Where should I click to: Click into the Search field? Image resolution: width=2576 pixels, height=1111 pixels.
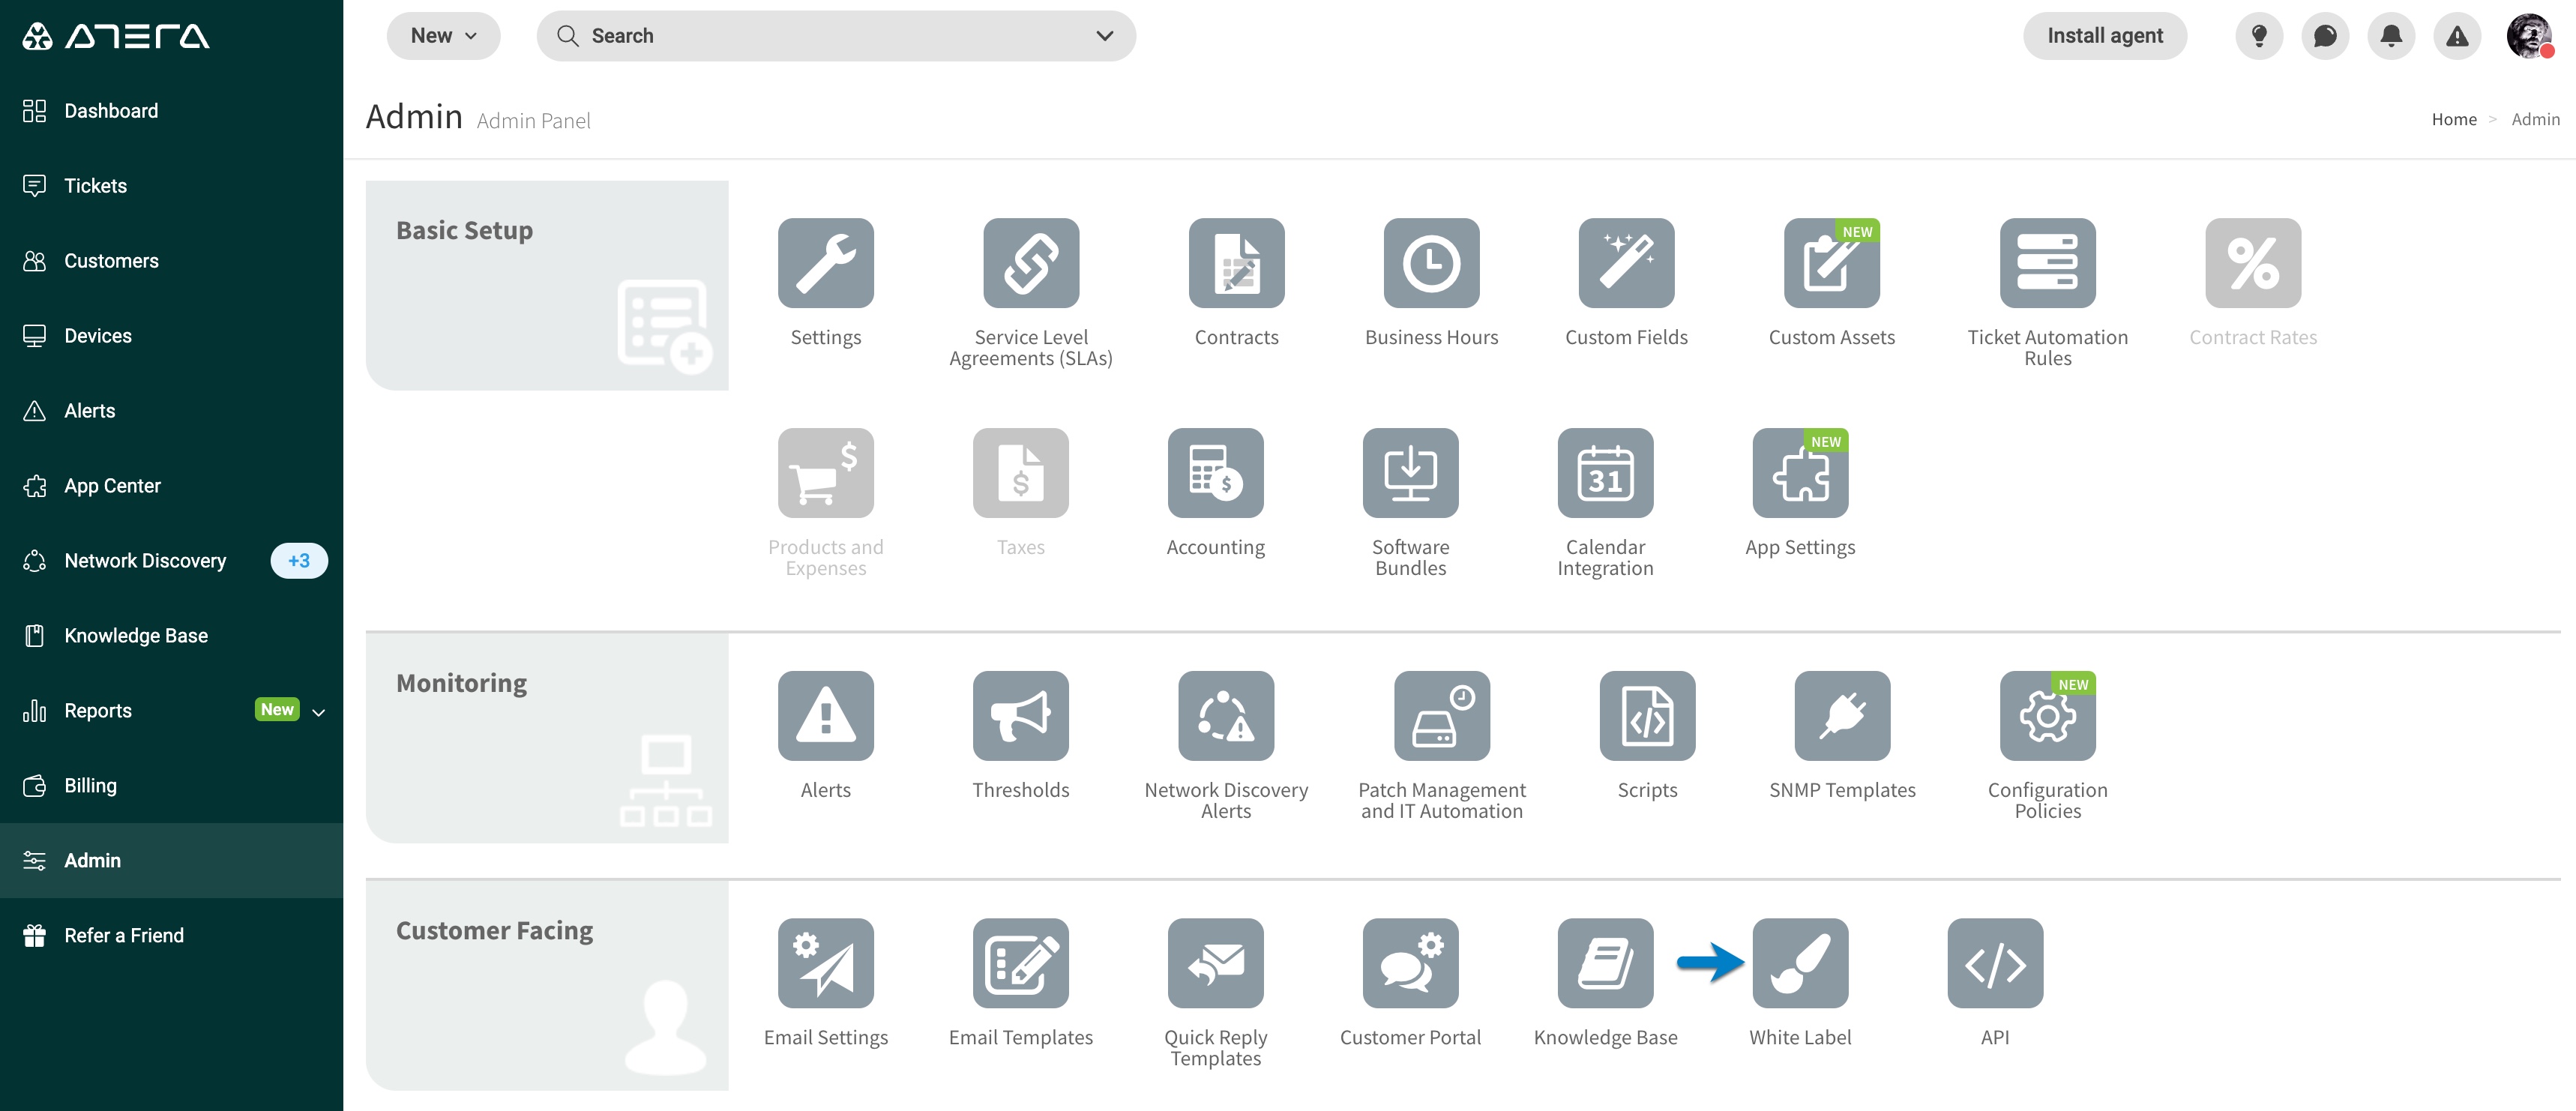835,36
